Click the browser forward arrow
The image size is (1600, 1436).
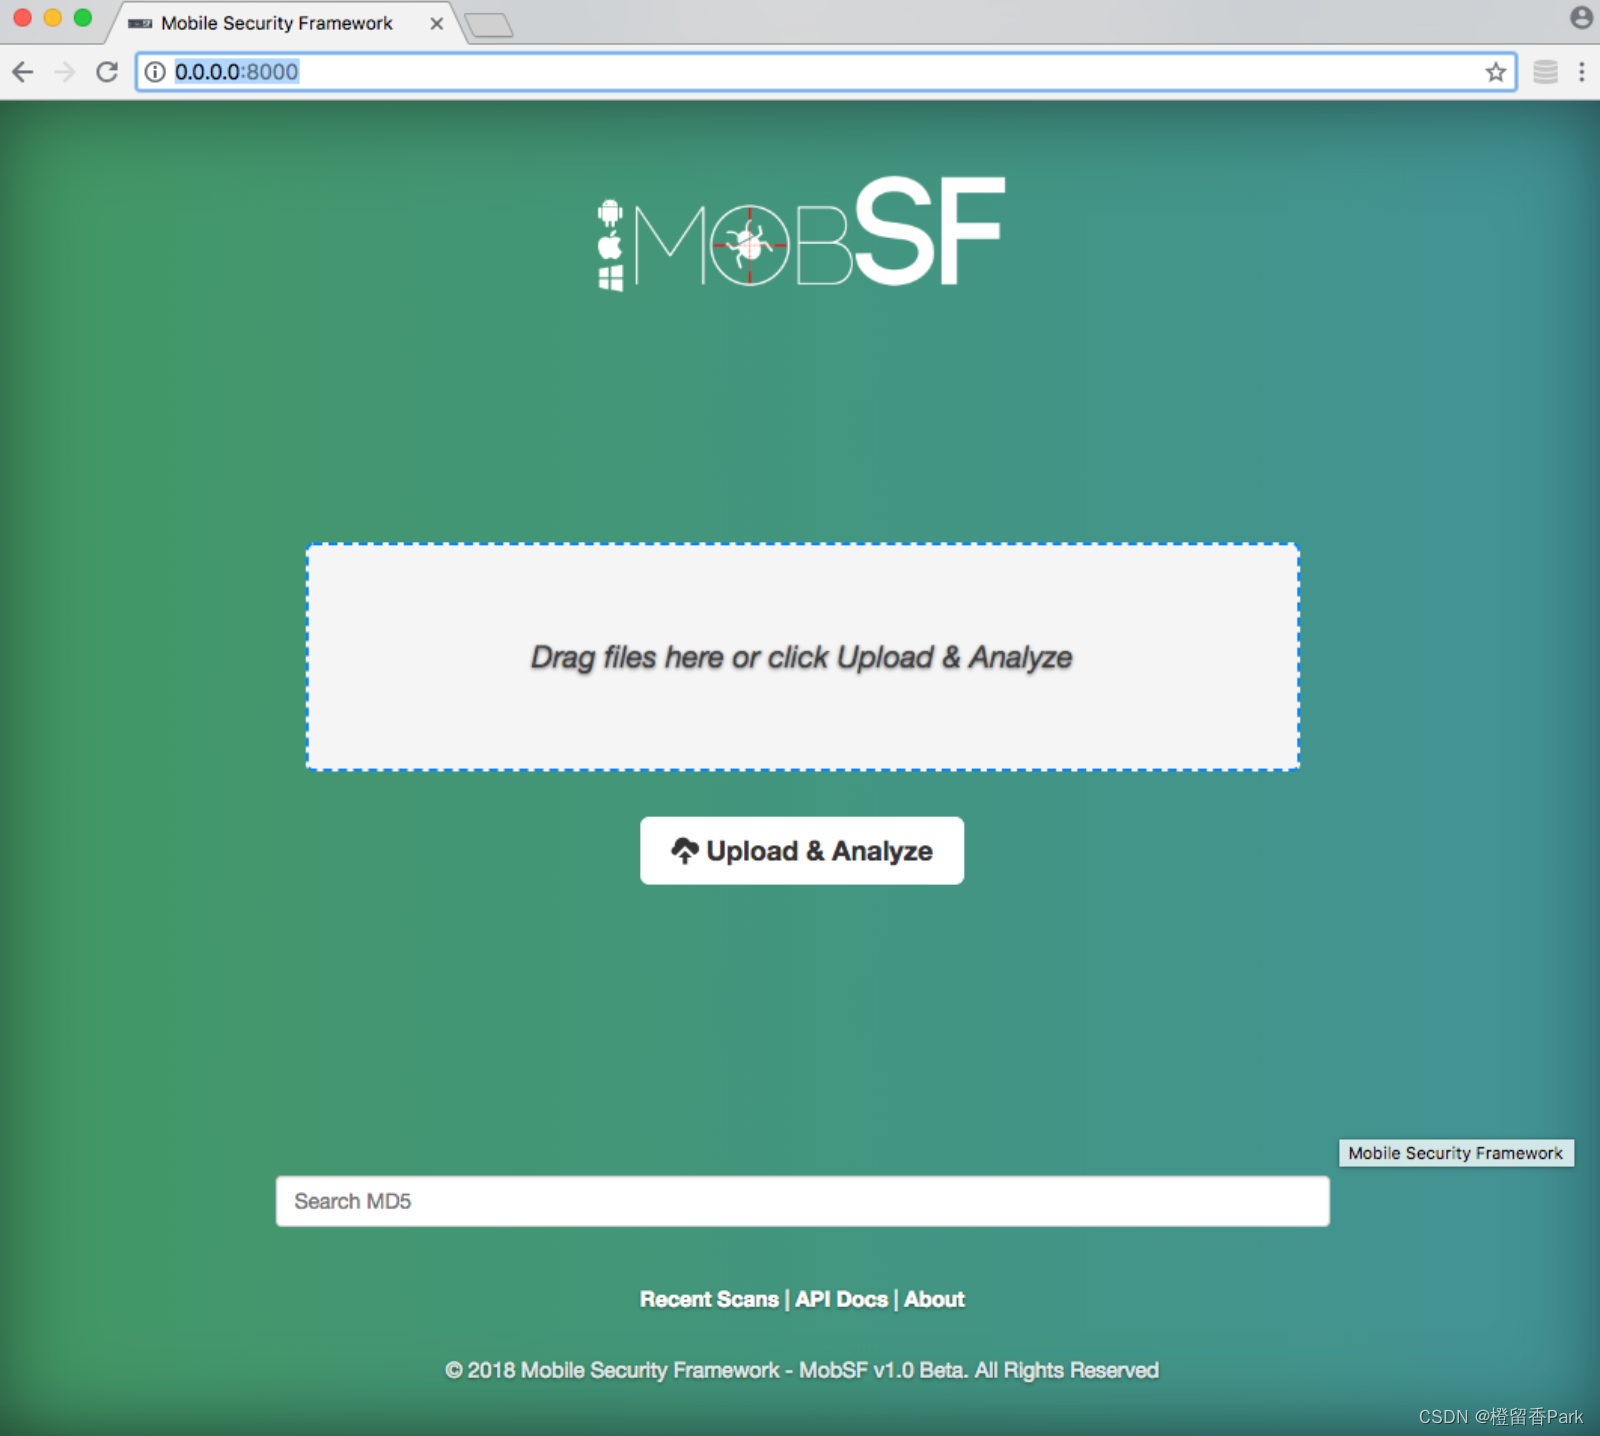click(65, 72)
